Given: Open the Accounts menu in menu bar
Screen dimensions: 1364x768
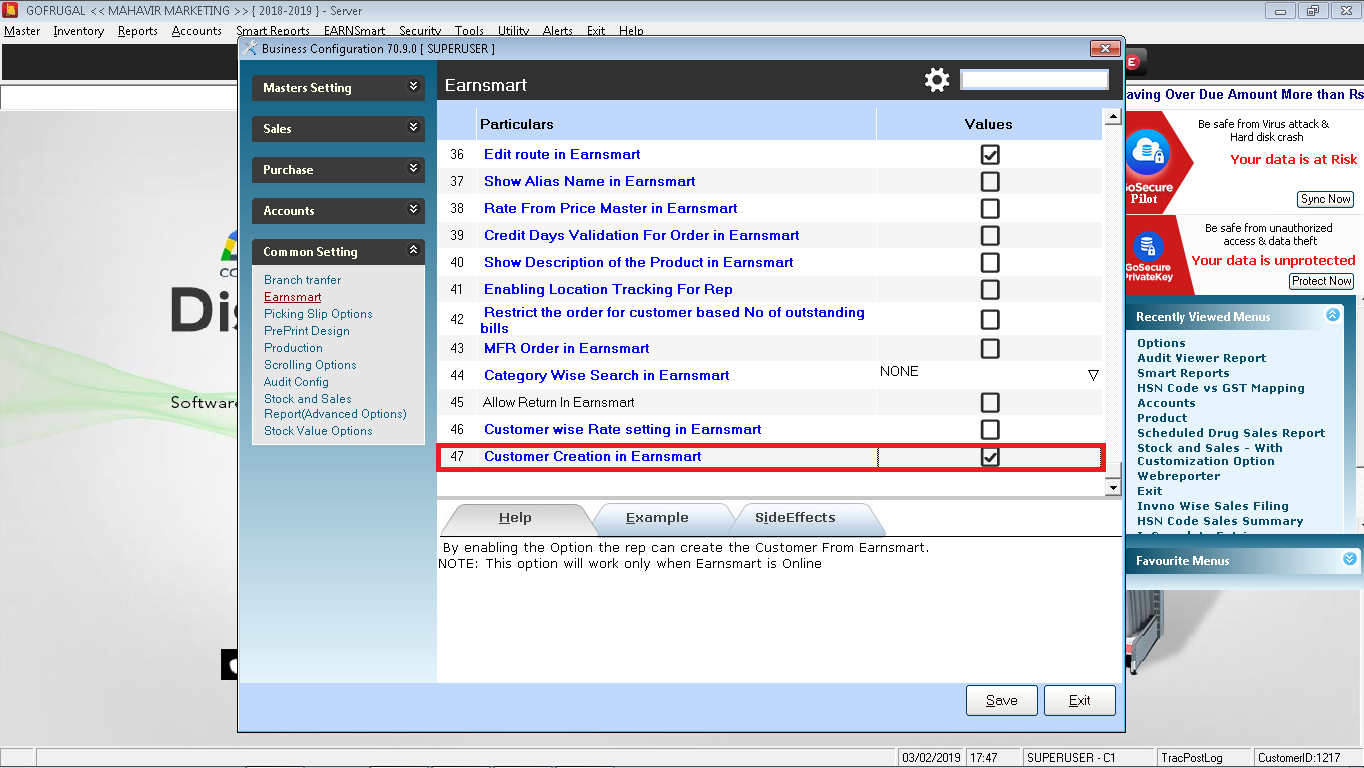Looking at the screenshot, I should pyautogui.click(x=197, y=31).
